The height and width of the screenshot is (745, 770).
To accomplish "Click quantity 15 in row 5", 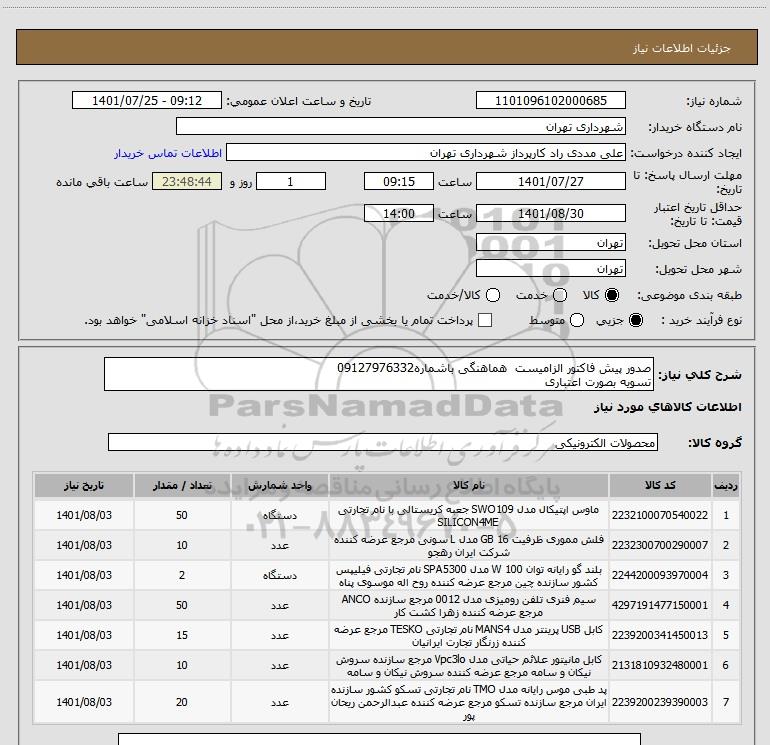I will 182,635.
